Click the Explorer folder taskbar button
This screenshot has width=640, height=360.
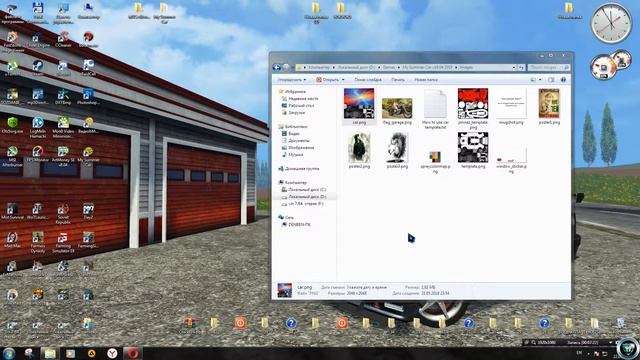coord(50,353)
